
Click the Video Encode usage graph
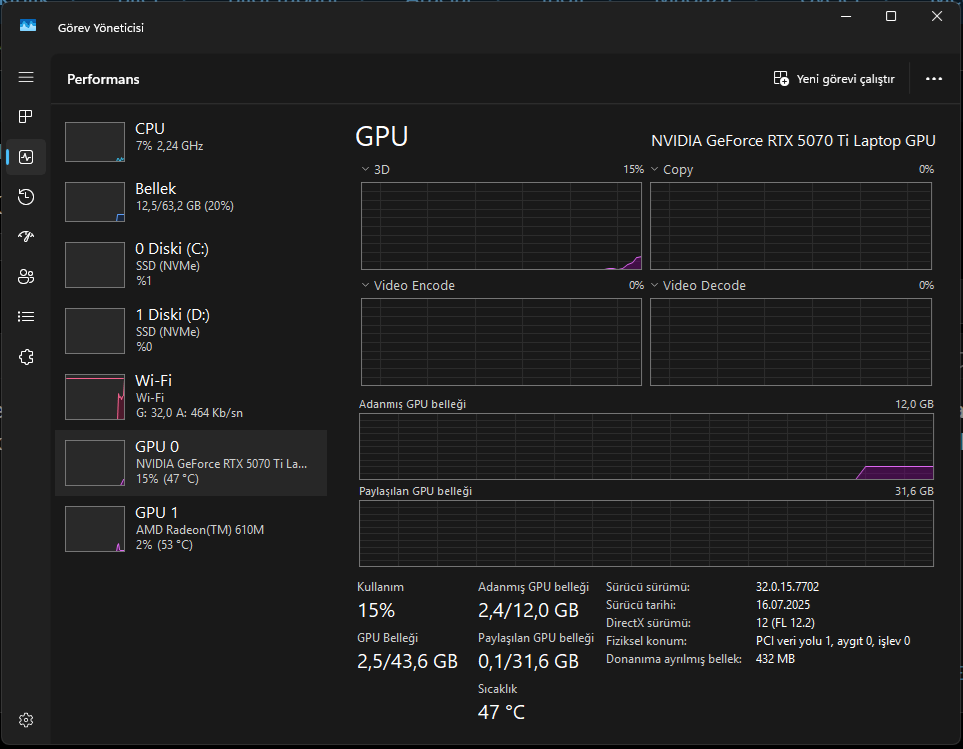[x=501, y=342]
